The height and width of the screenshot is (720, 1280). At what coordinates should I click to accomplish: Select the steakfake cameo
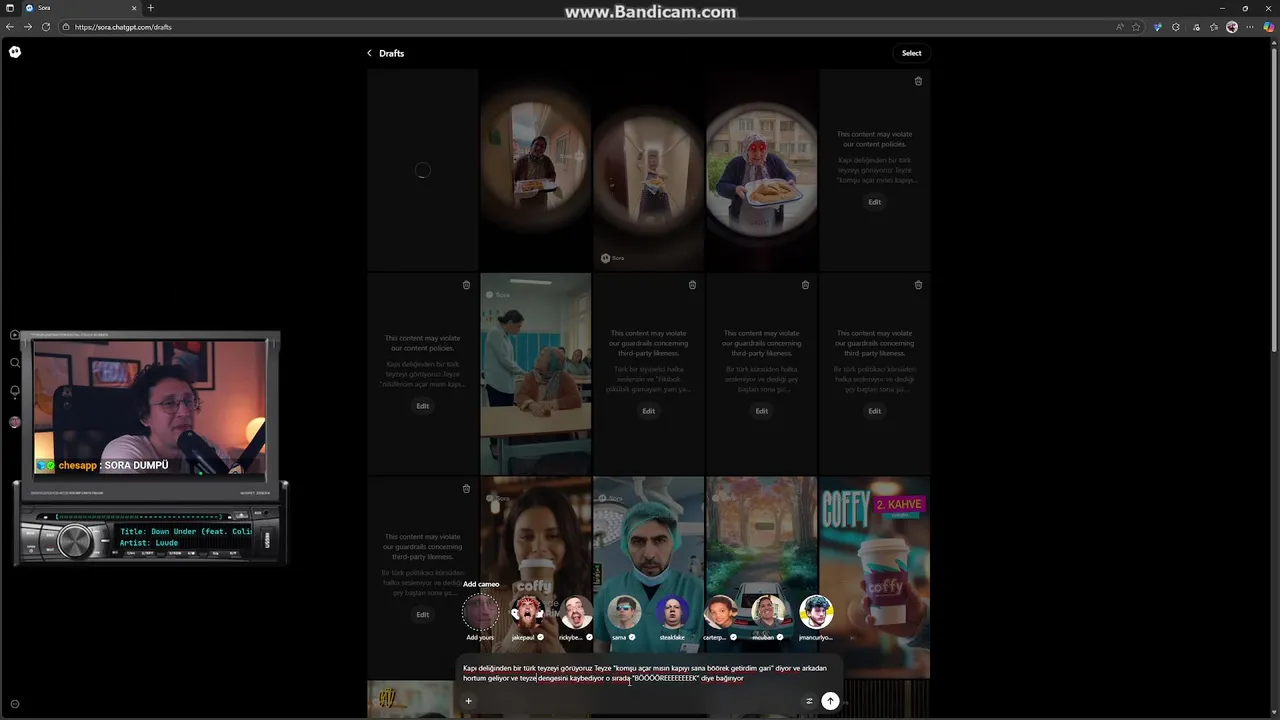click(x=672, y=612)
